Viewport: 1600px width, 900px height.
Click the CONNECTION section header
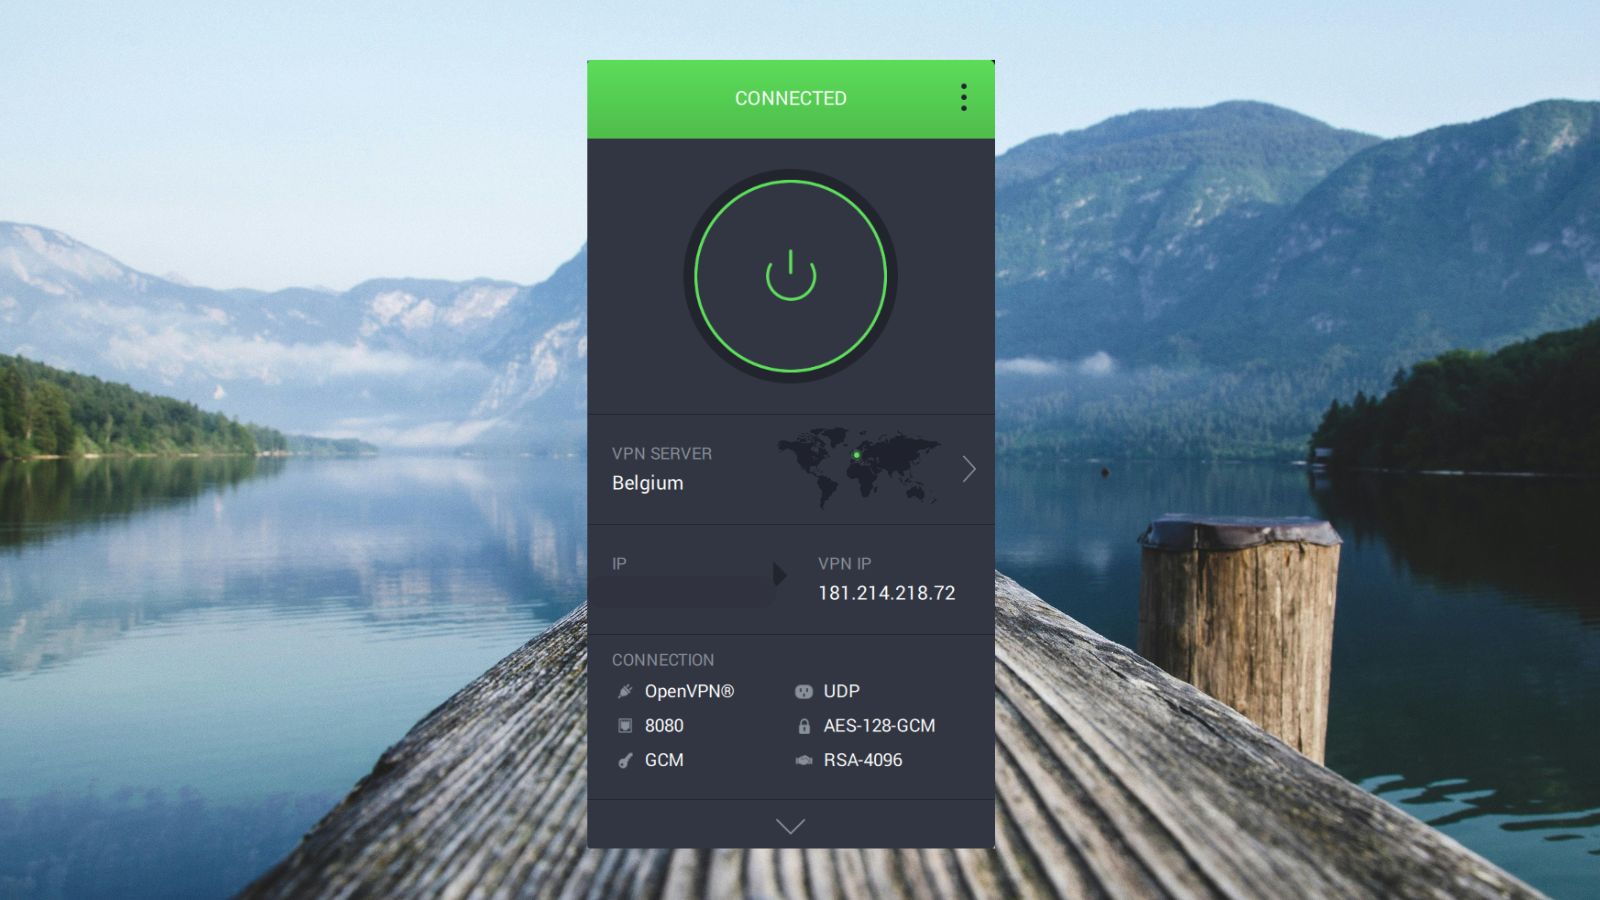click(x=663, y=659)
